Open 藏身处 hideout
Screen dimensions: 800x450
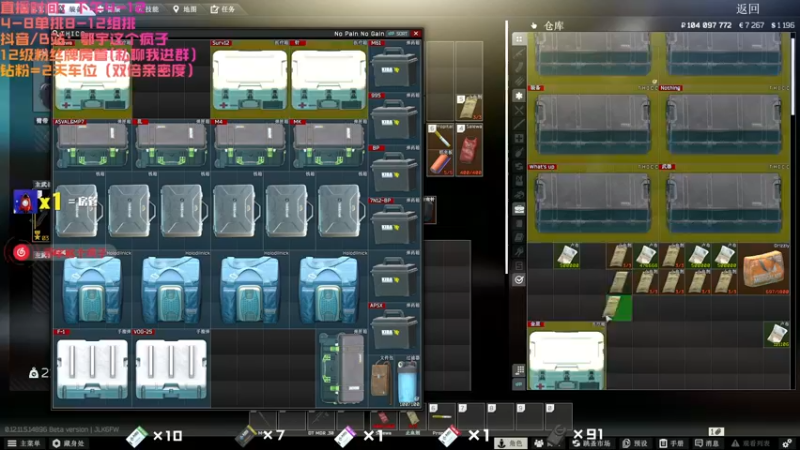[x=68, y=443]
